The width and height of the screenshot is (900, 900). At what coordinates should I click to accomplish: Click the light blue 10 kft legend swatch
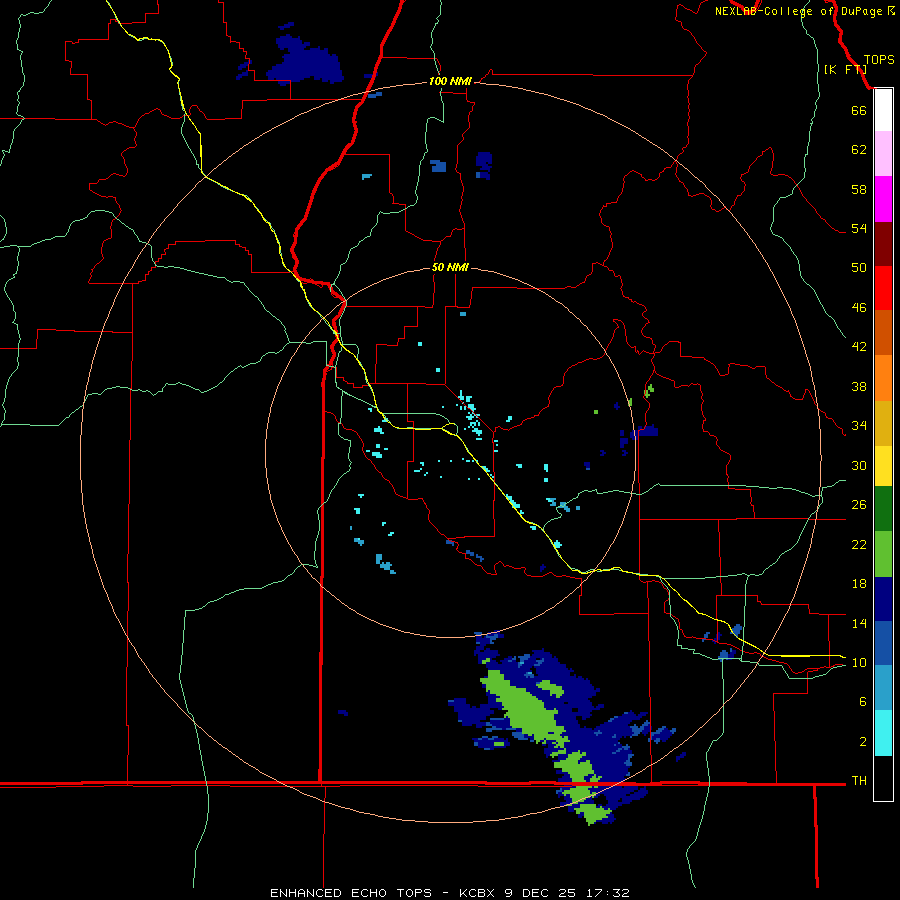(883, 688)
